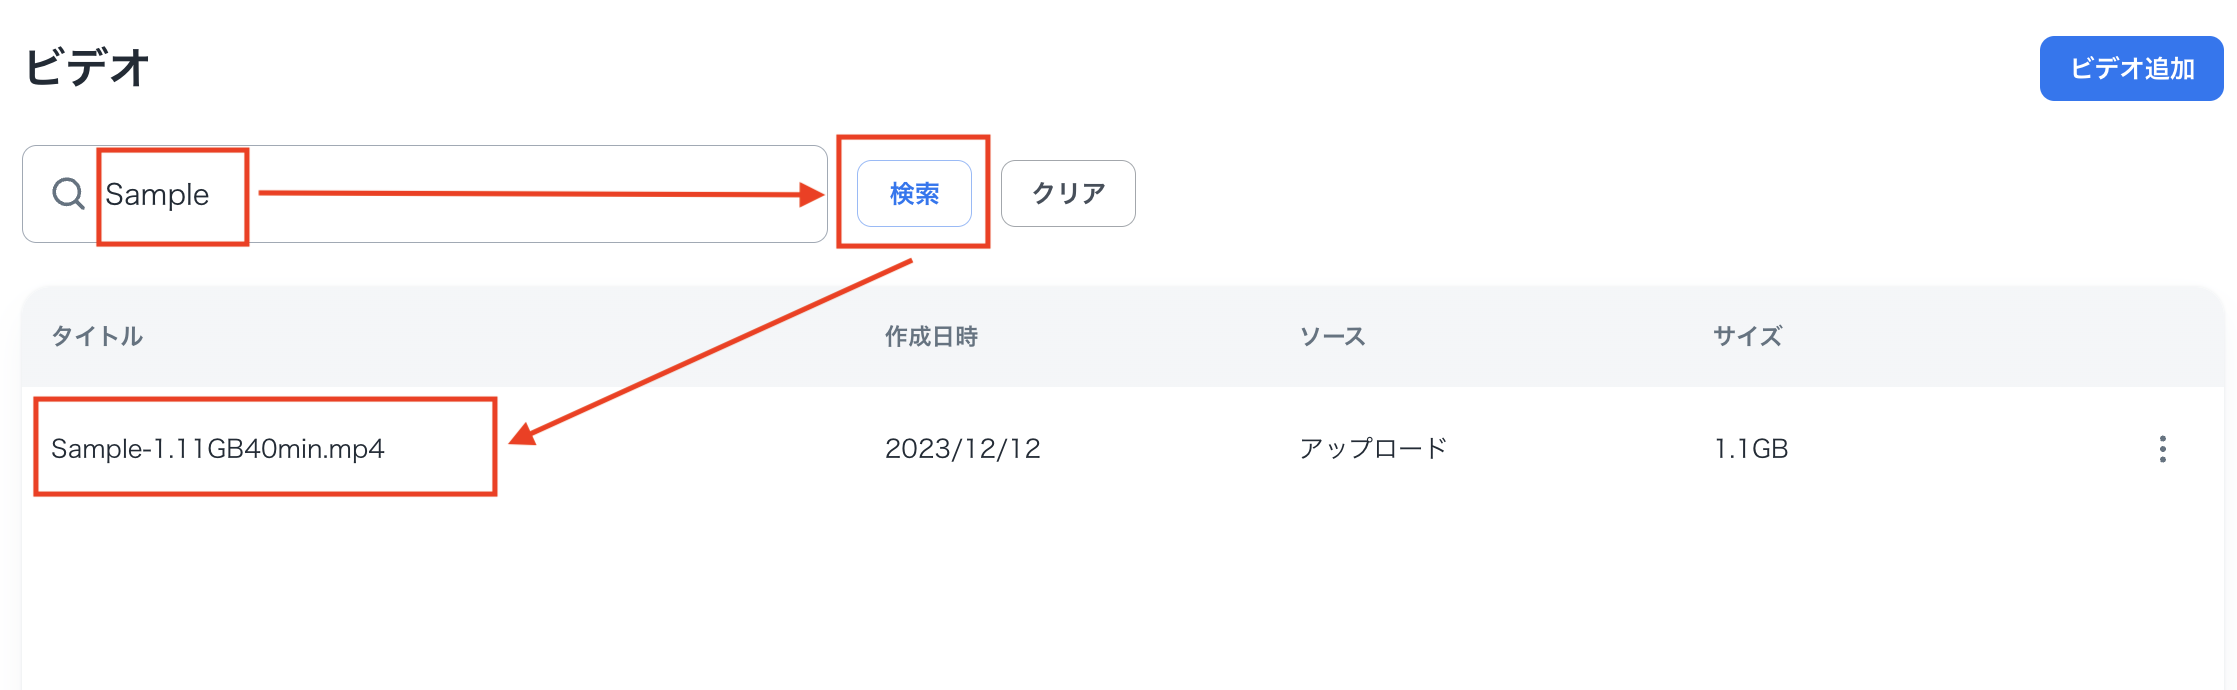This screenshot has width=2237, height=690.
Task: Click the ソース column header
Action: click(x=1332, y=337)
